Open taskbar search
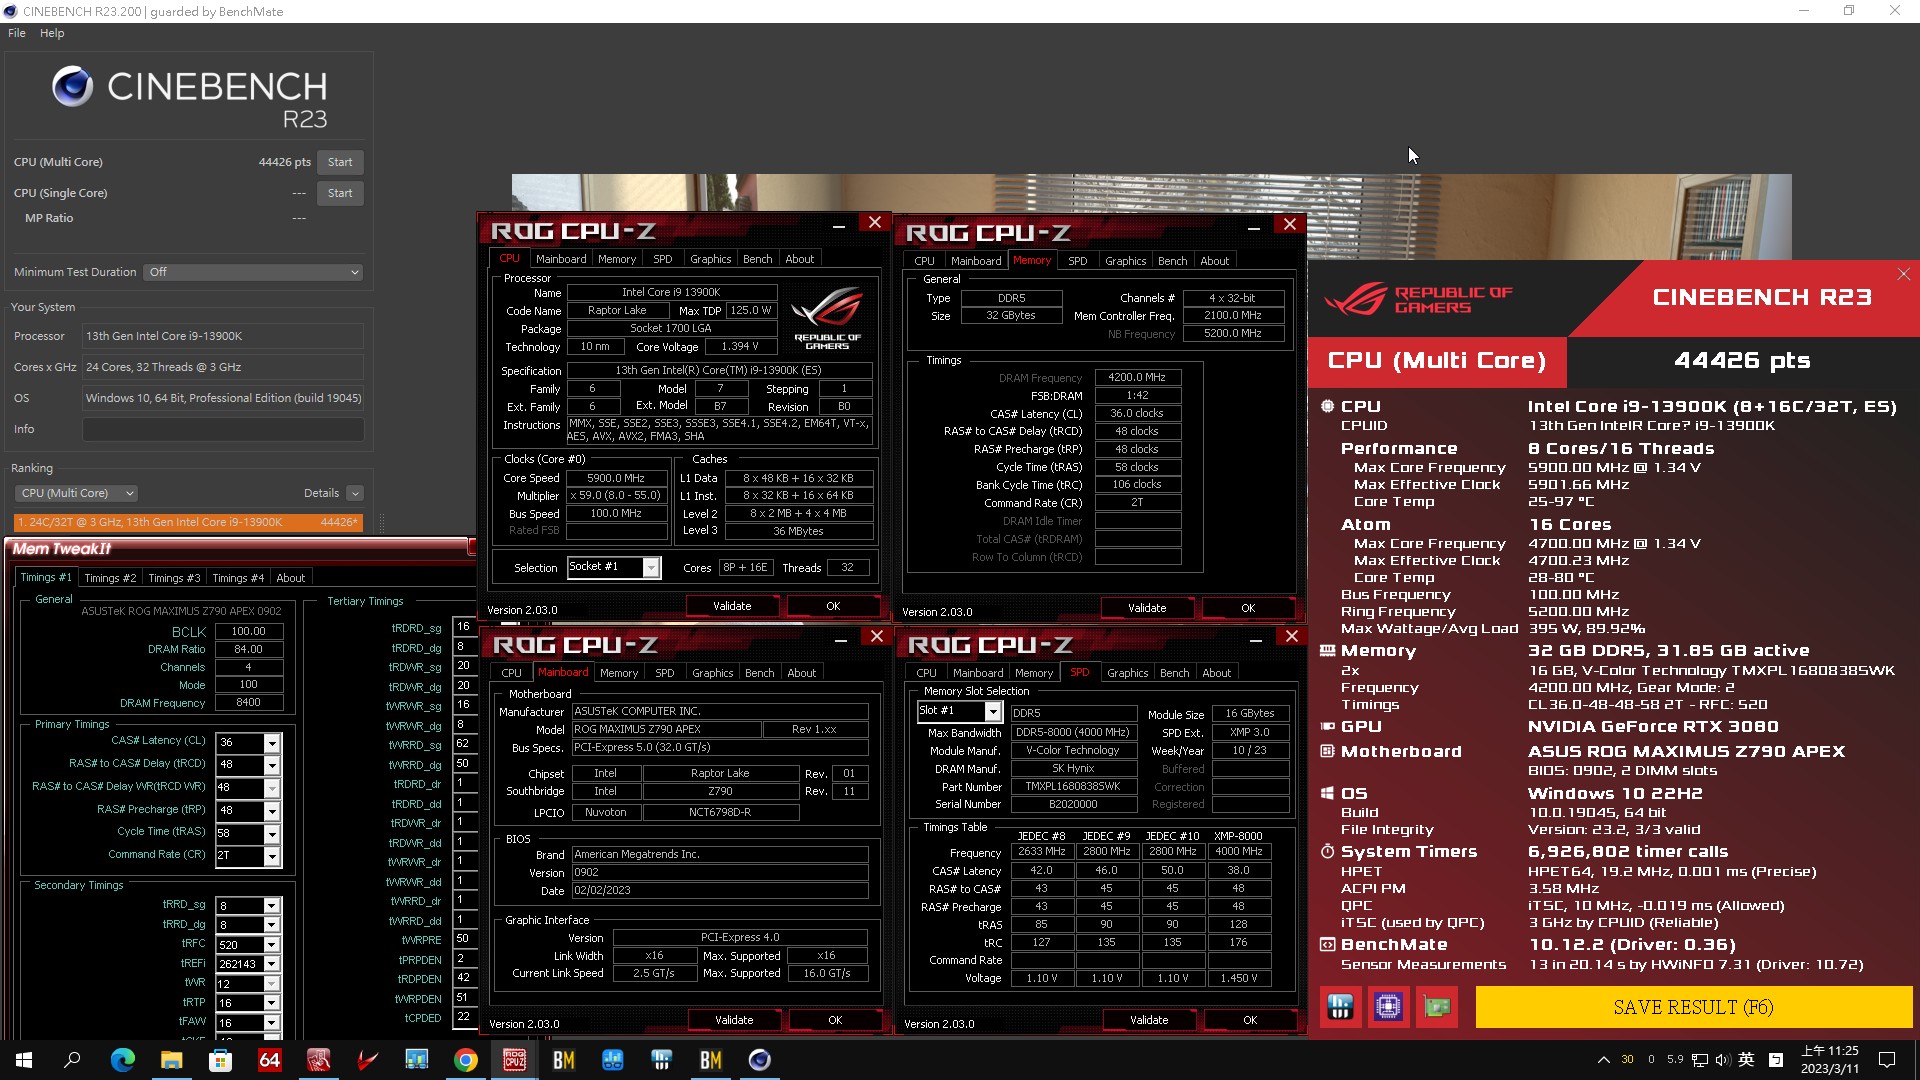 click(72, 1060)
